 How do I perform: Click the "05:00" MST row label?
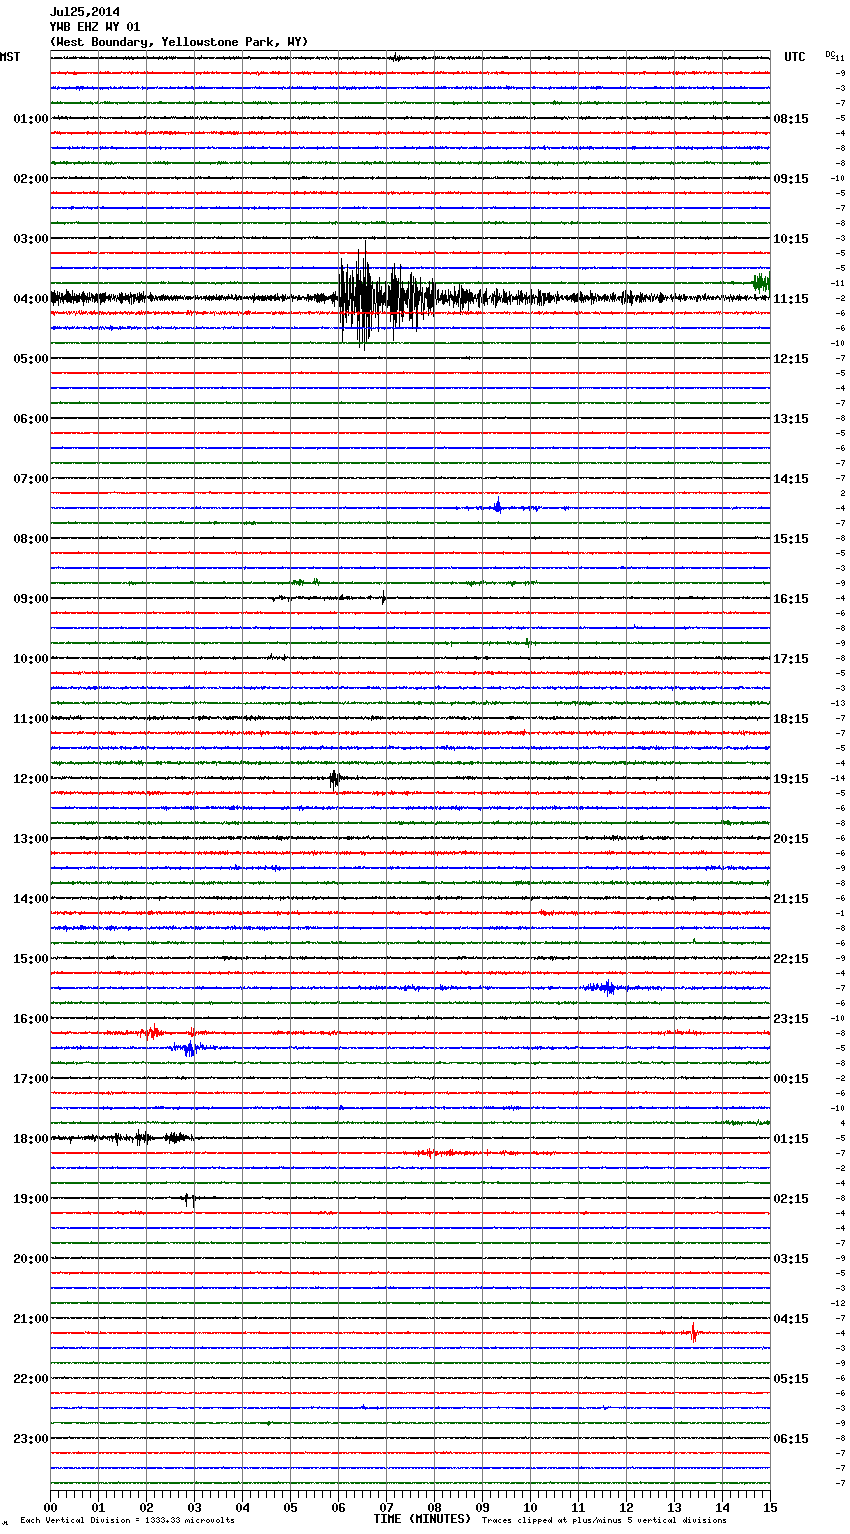(x=31, y=359)
